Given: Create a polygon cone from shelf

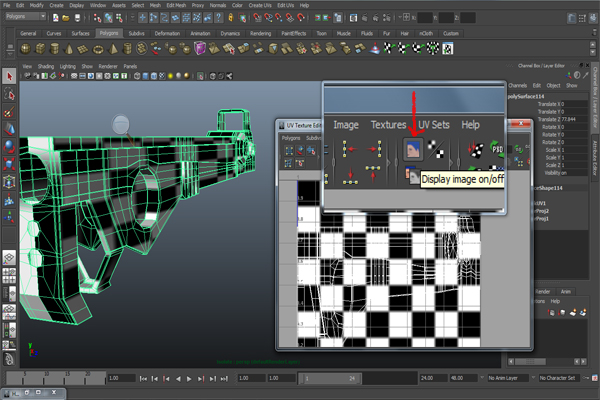Looking at the screenshot, I should 69,49.
